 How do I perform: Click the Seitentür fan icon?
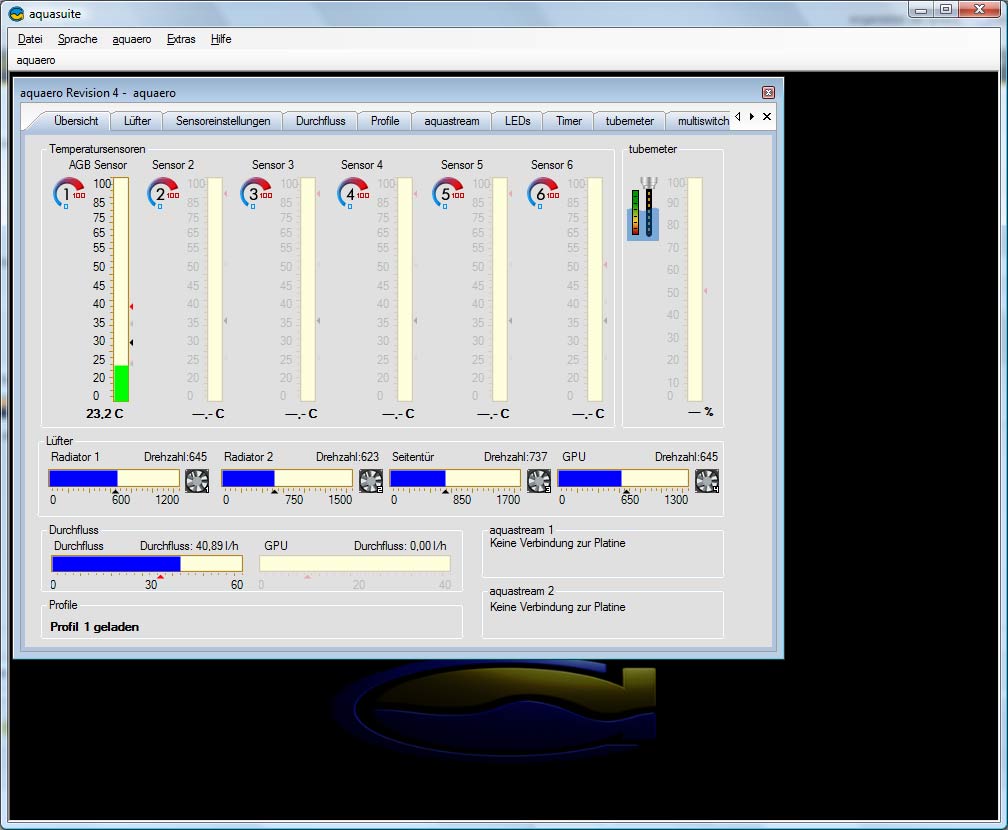539,481
